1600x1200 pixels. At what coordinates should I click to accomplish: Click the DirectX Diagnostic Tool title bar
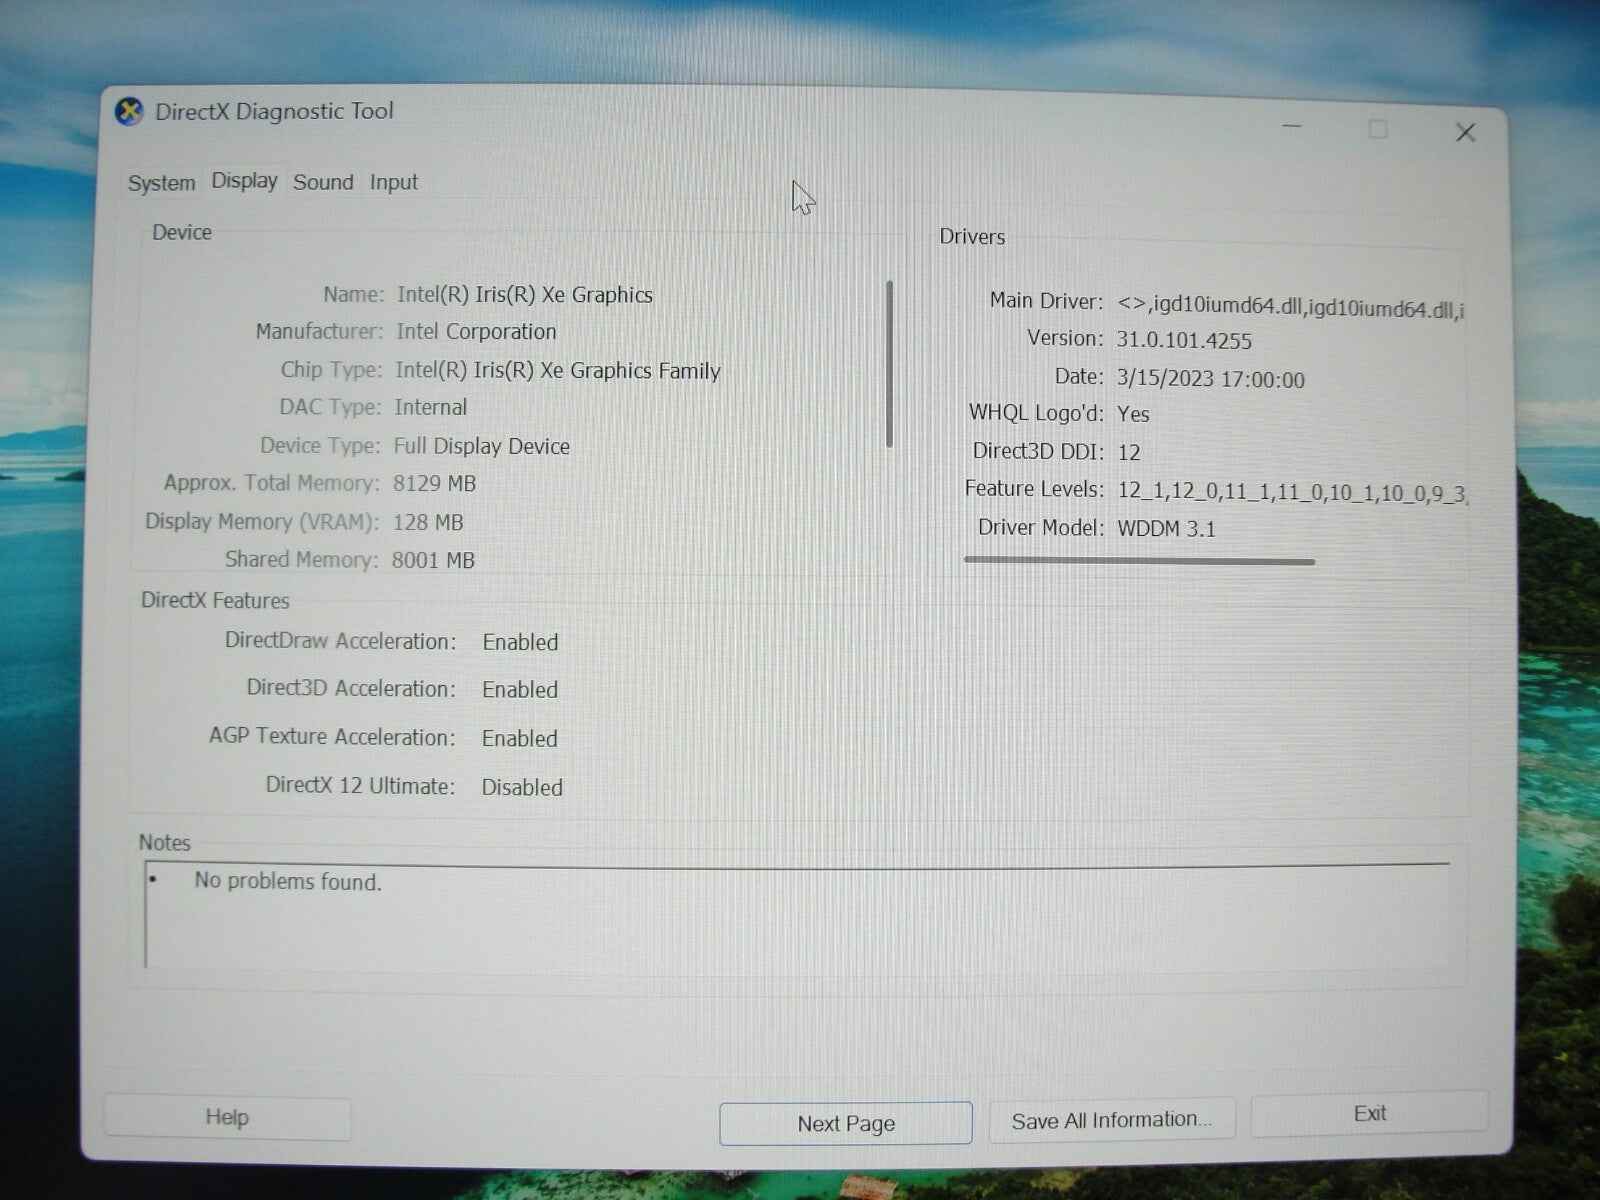(x=700, y=111)
